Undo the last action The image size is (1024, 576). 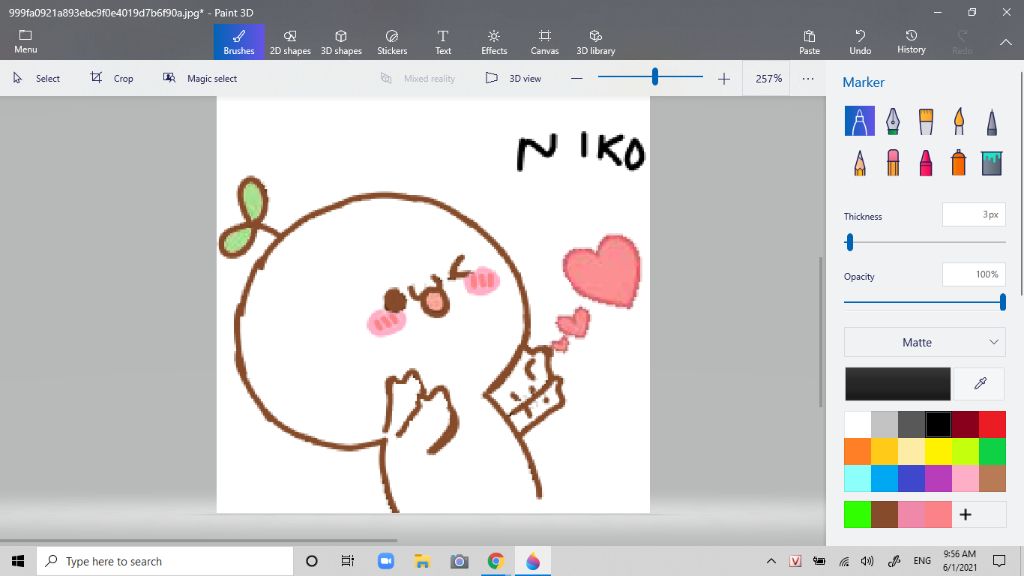tap(860, 42)
